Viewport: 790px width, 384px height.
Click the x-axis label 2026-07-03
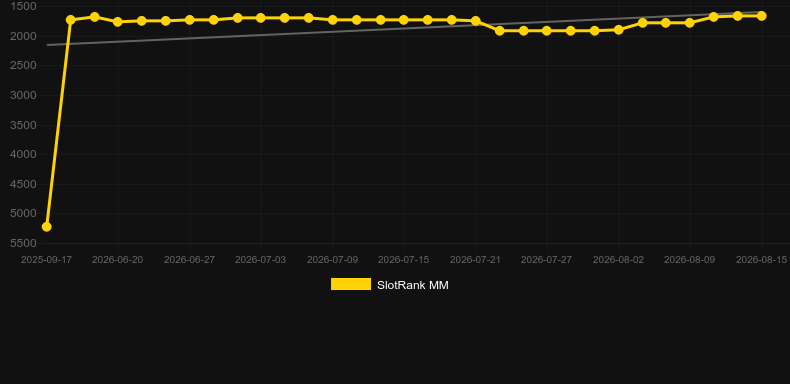pyautogui.click(x=260, y=260)
